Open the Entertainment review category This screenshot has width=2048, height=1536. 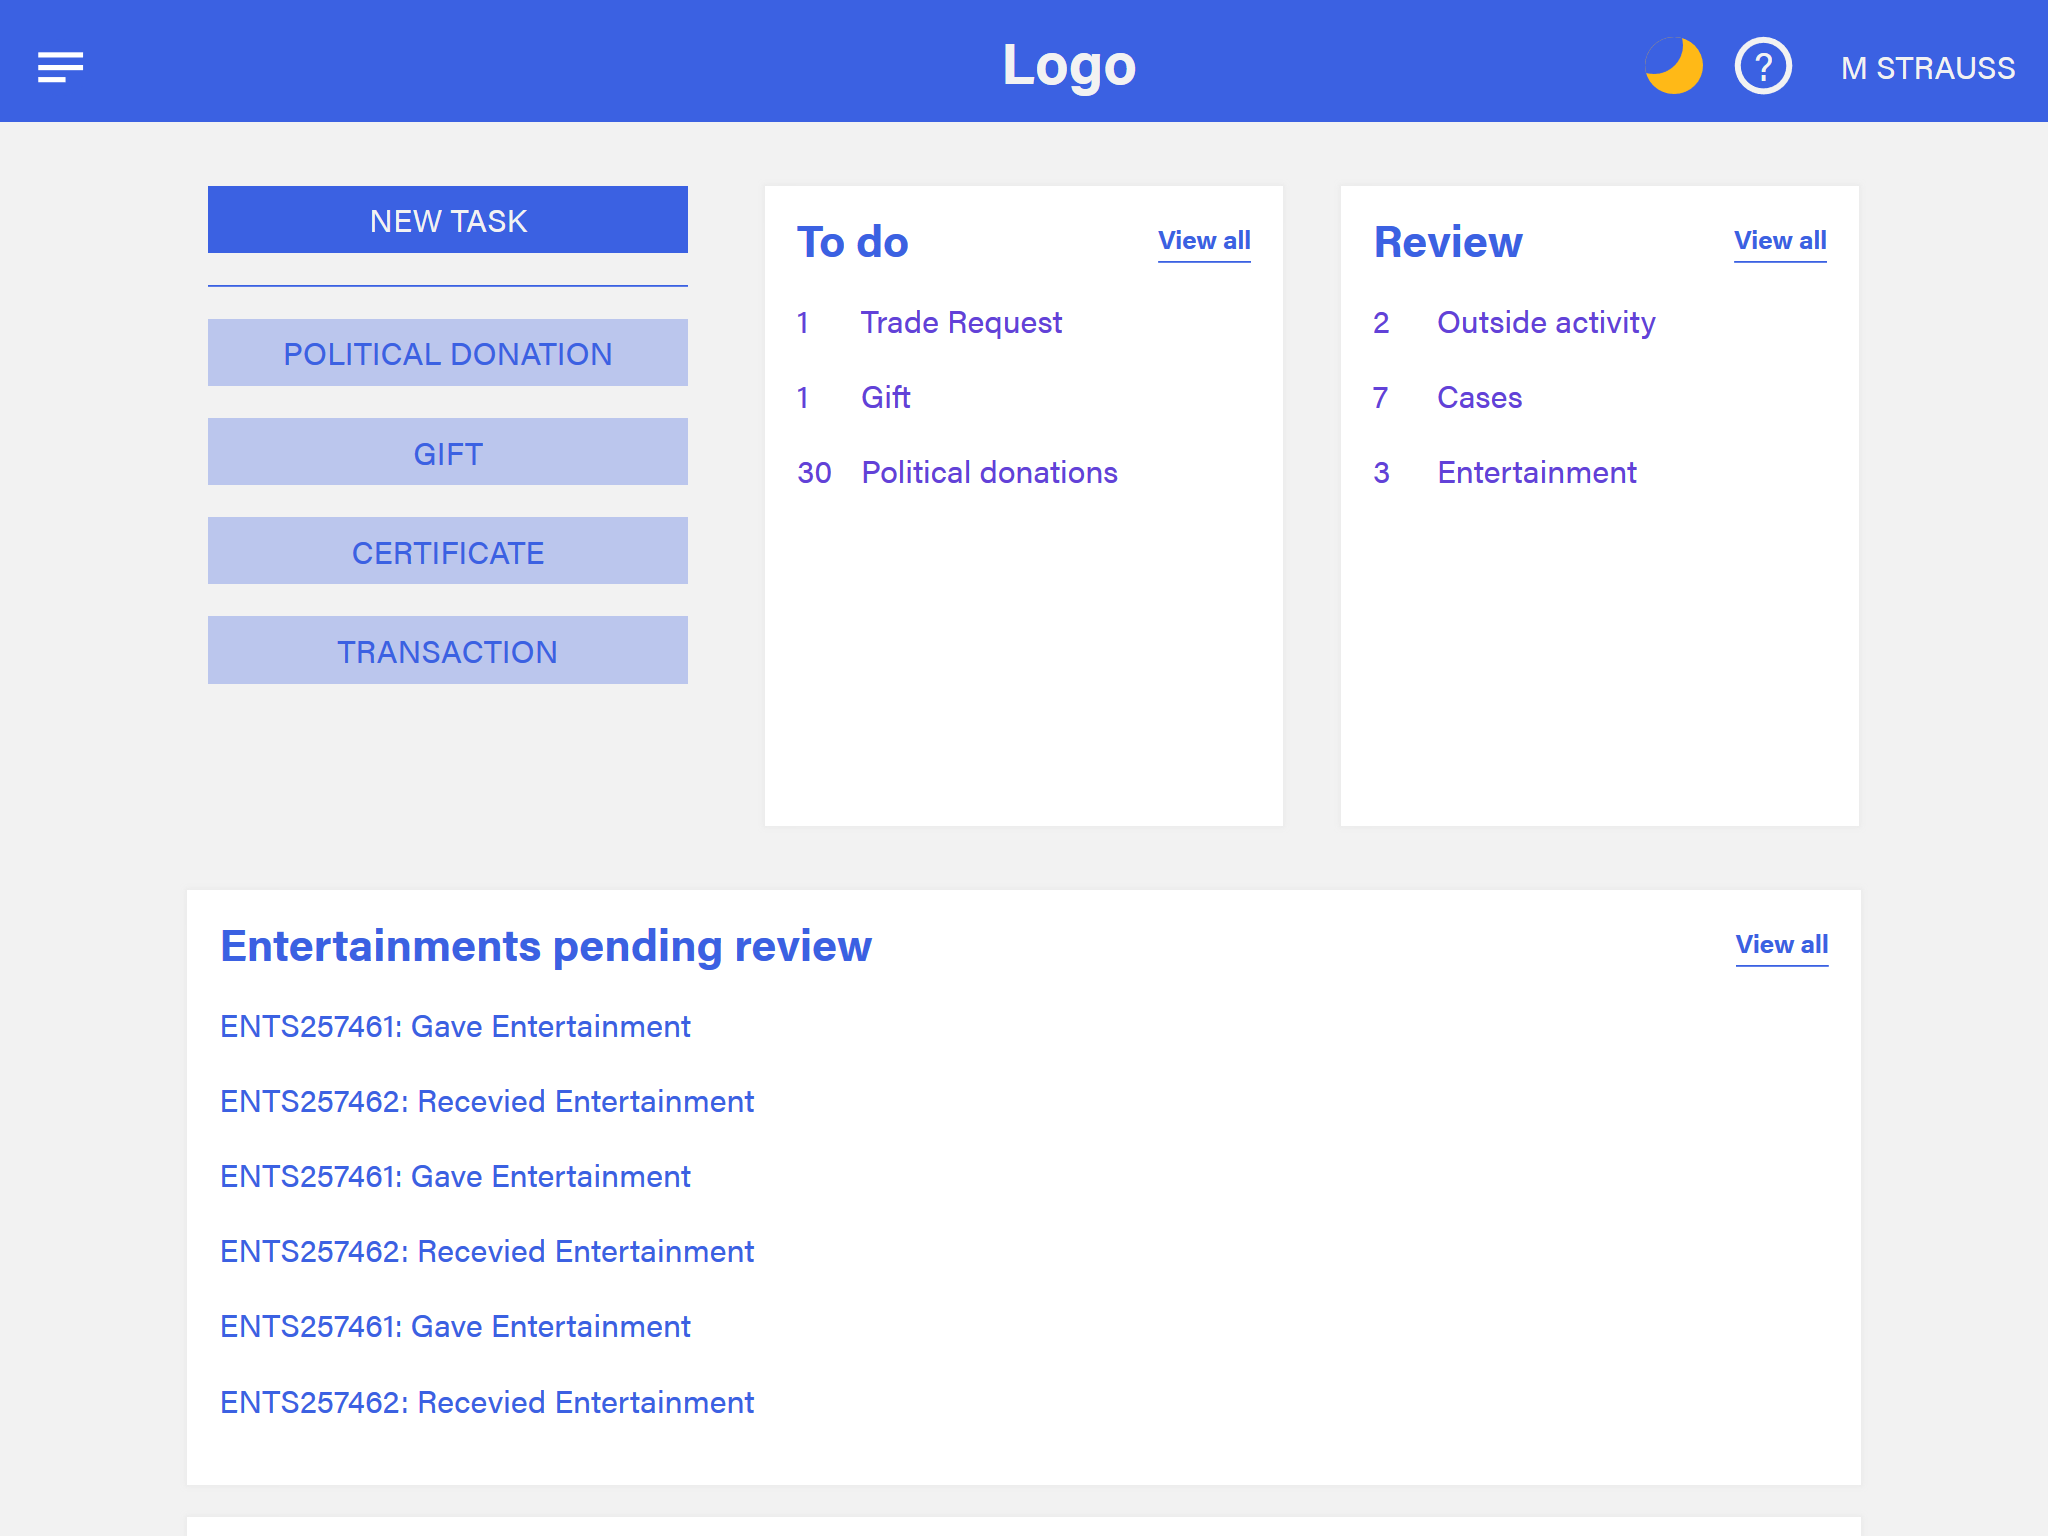coord(1536,473)
